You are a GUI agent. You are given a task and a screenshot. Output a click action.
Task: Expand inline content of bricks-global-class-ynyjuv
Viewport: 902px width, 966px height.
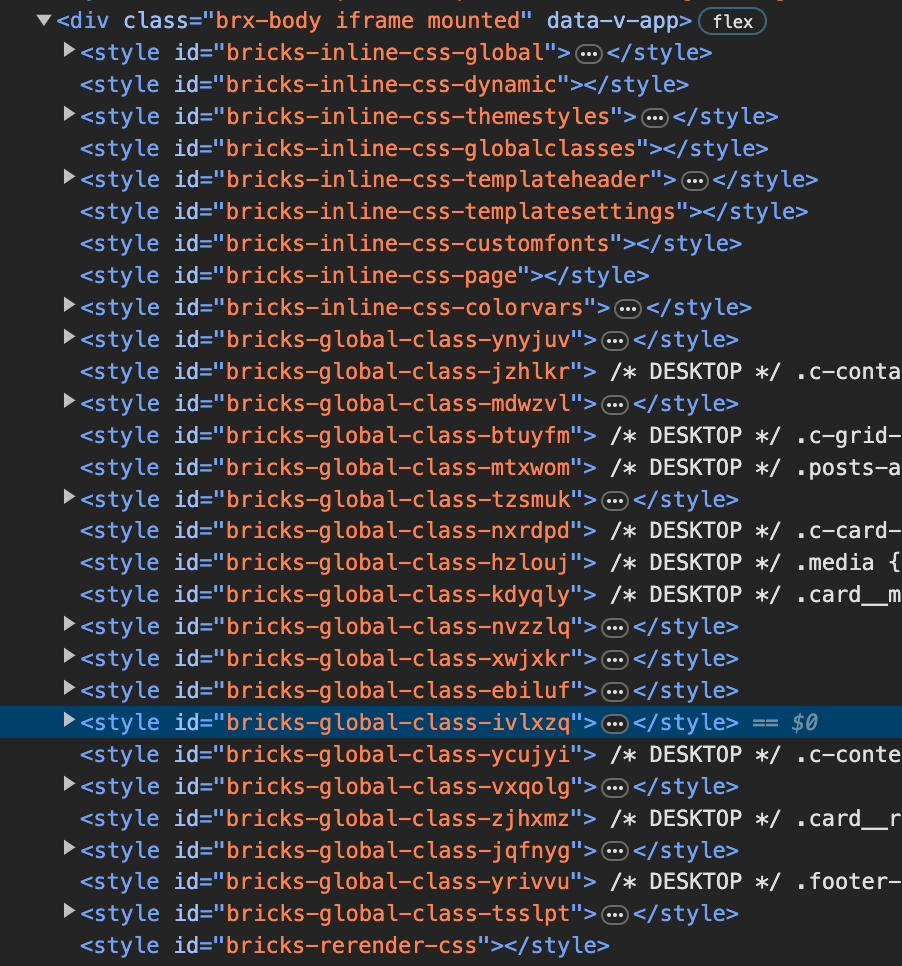click(x=614, y=339)
